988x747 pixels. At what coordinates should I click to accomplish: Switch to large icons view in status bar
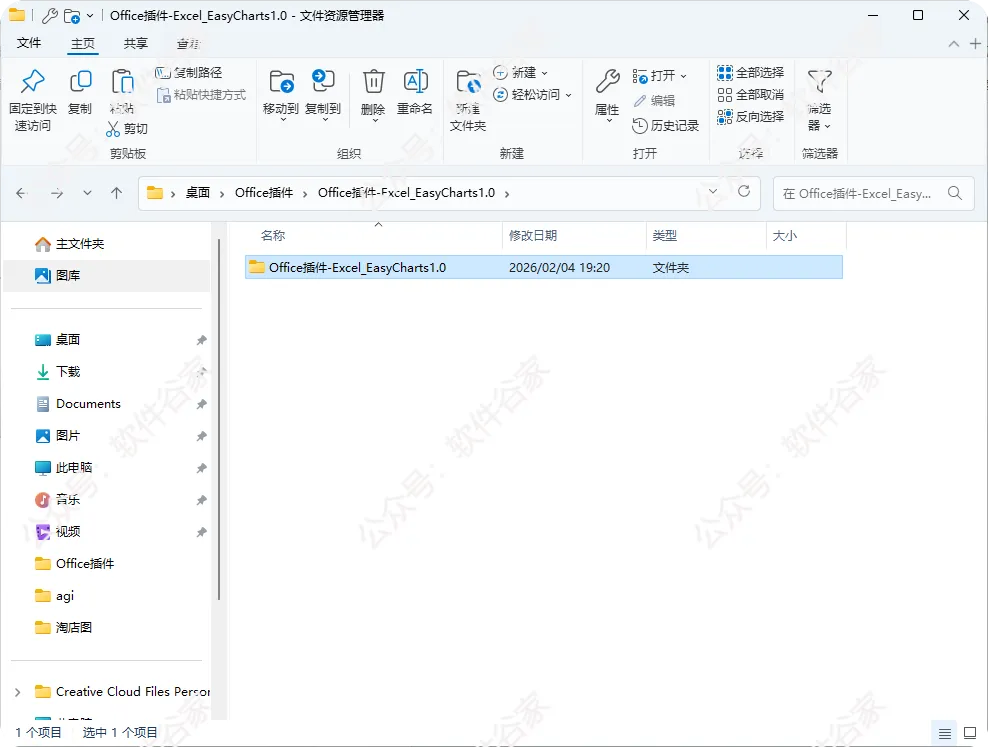(970, 733)
